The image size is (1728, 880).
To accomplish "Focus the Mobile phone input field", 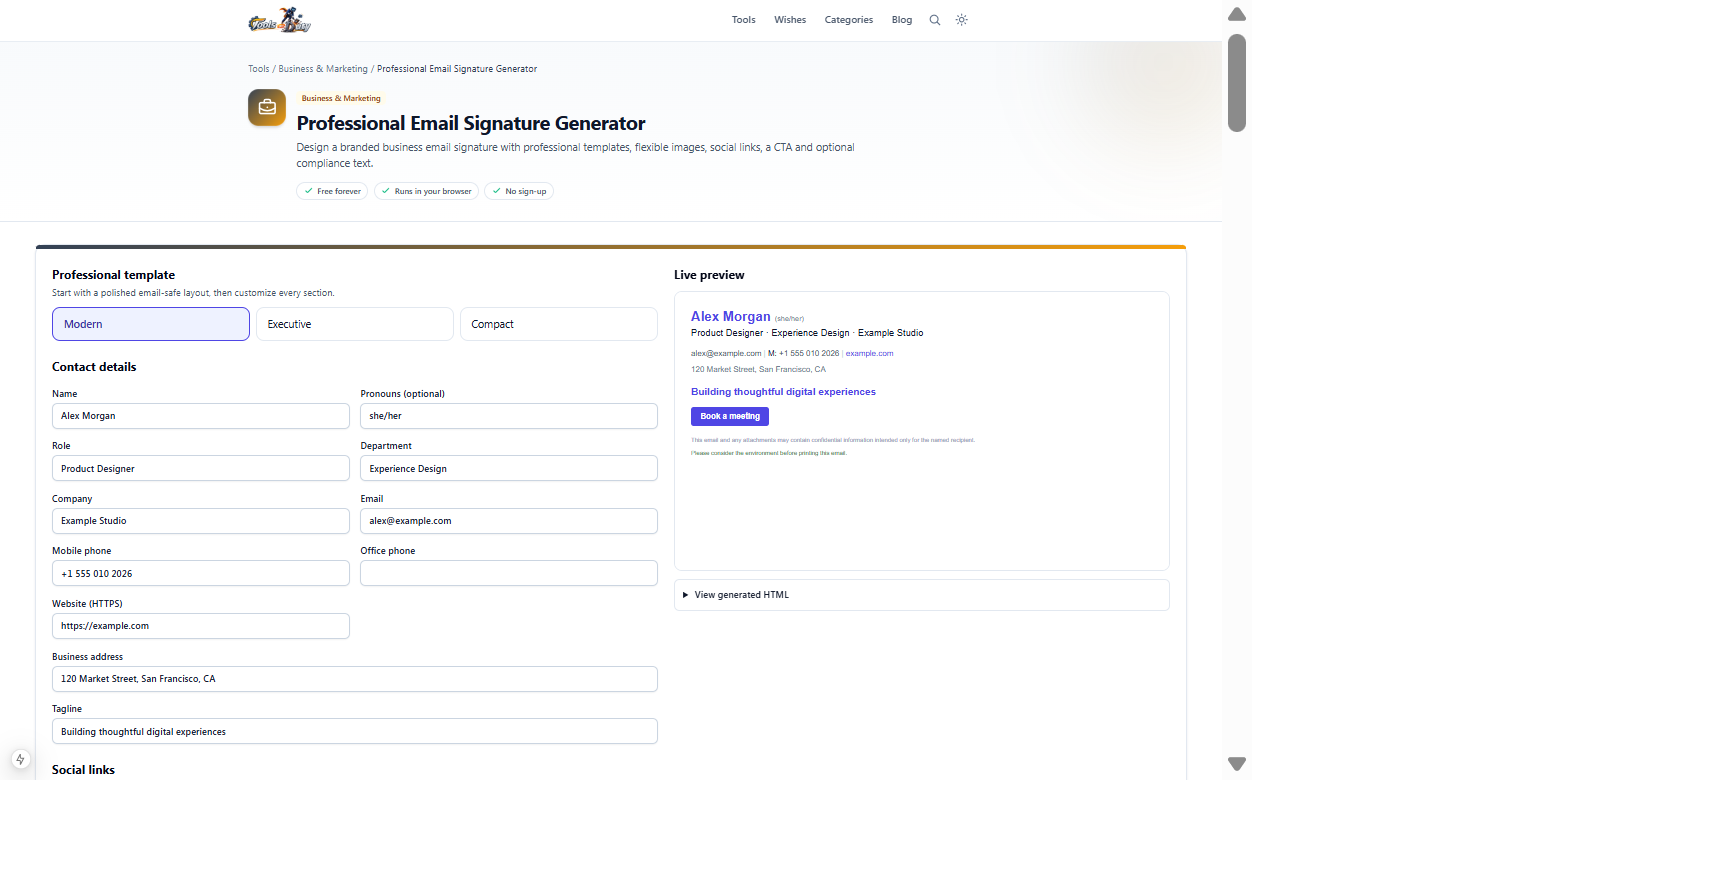I will point(201,573).
